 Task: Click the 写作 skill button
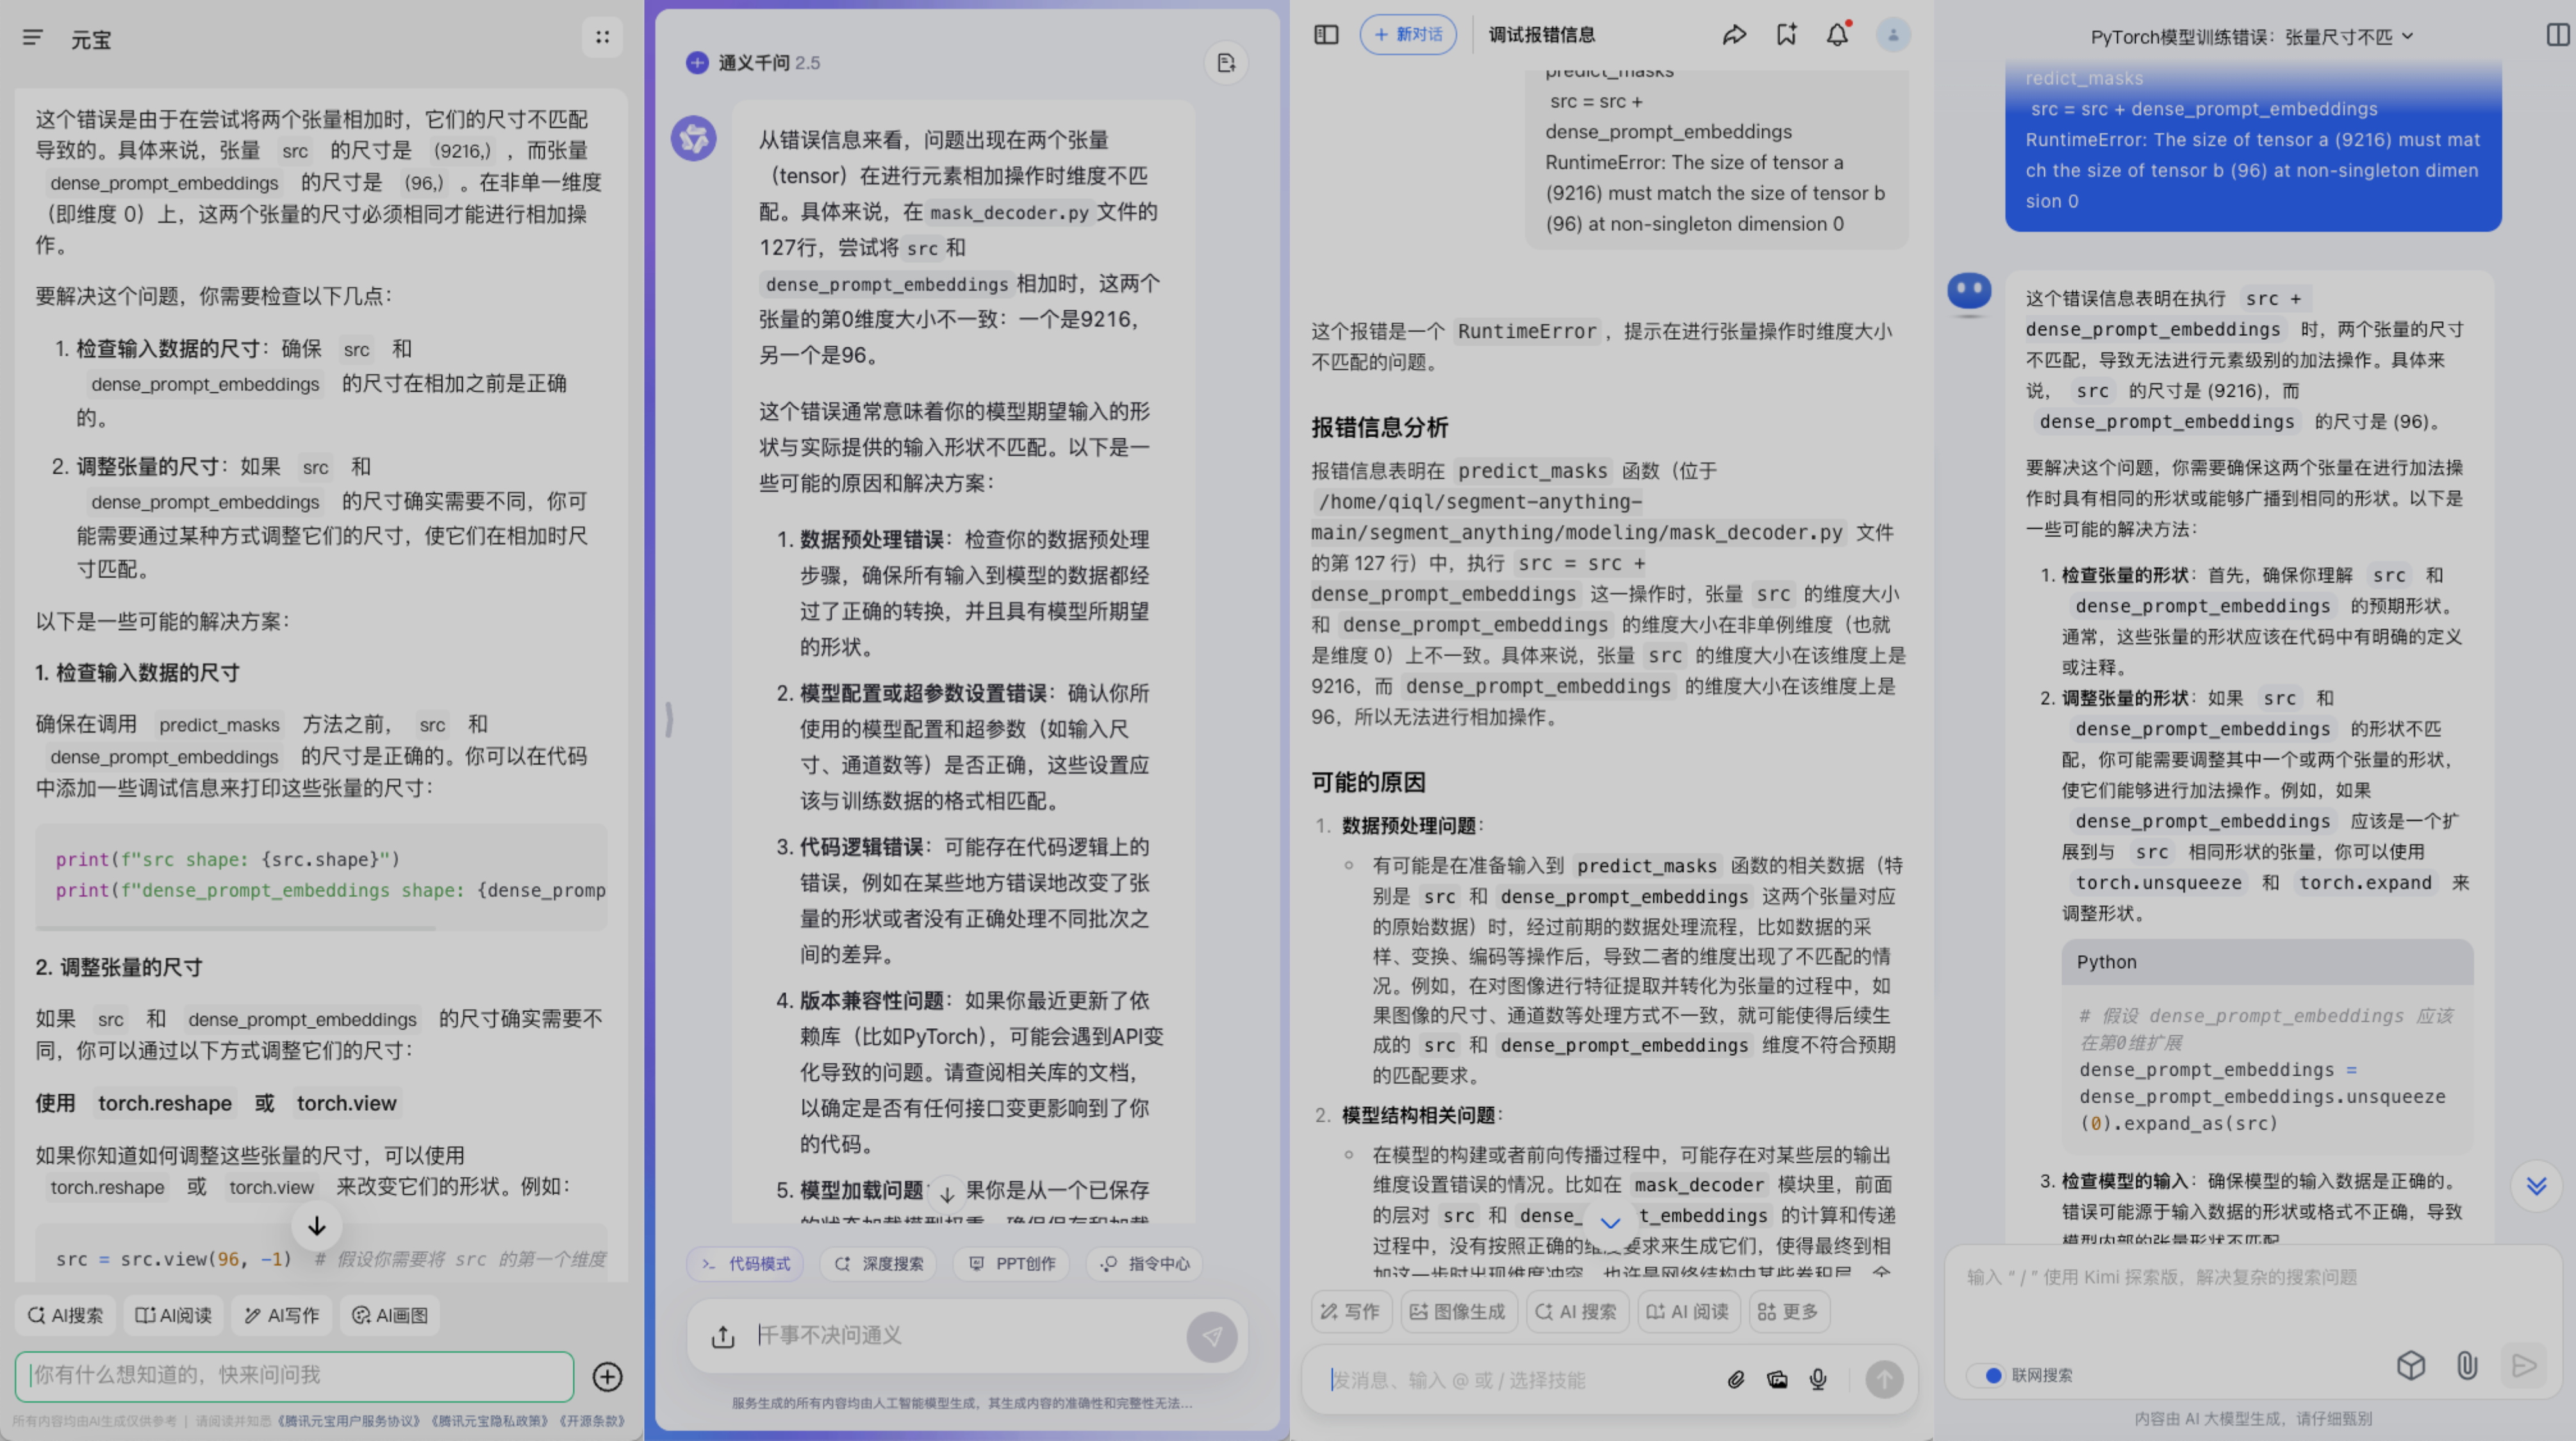point(1351,1311)
